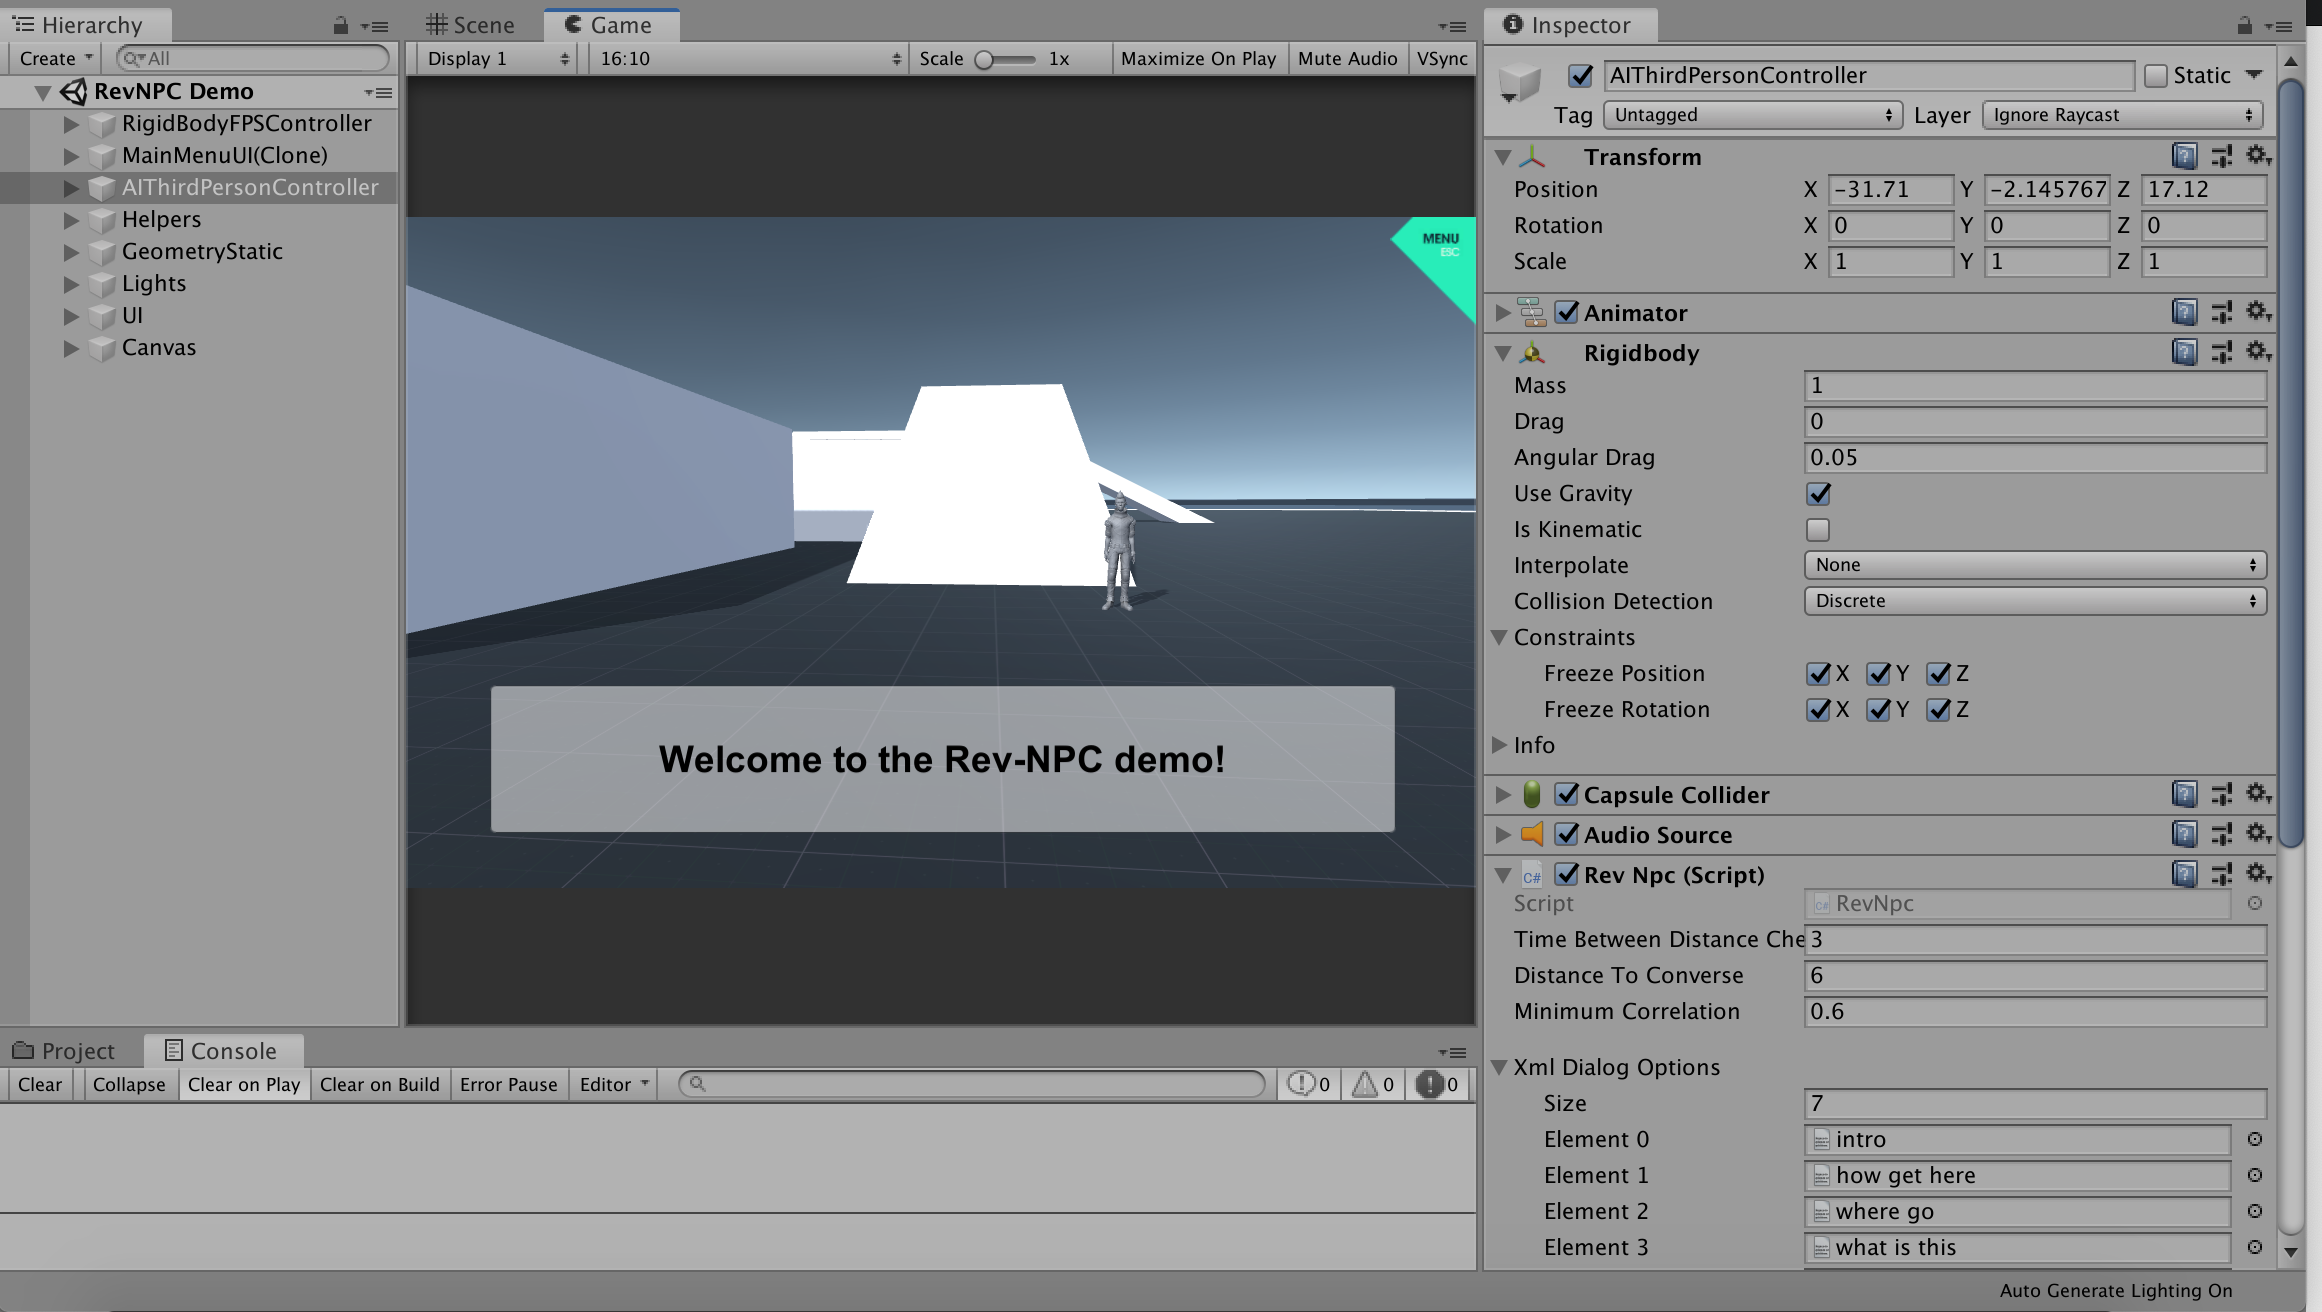2322x1312 pixels.
Task: Click the Transform component gear settings icon
Action: (x=2257, y=156)
